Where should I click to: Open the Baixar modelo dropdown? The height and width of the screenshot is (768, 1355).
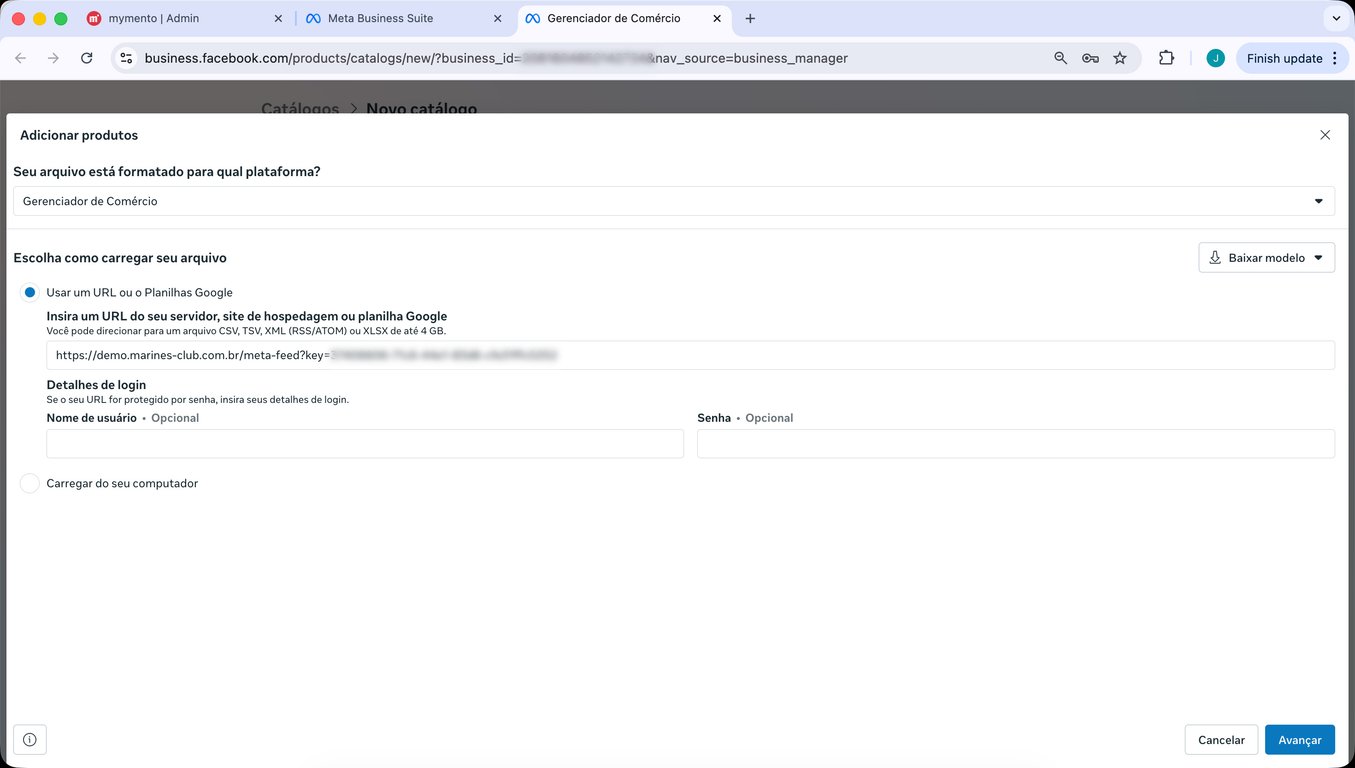(x=1267, y=258)
